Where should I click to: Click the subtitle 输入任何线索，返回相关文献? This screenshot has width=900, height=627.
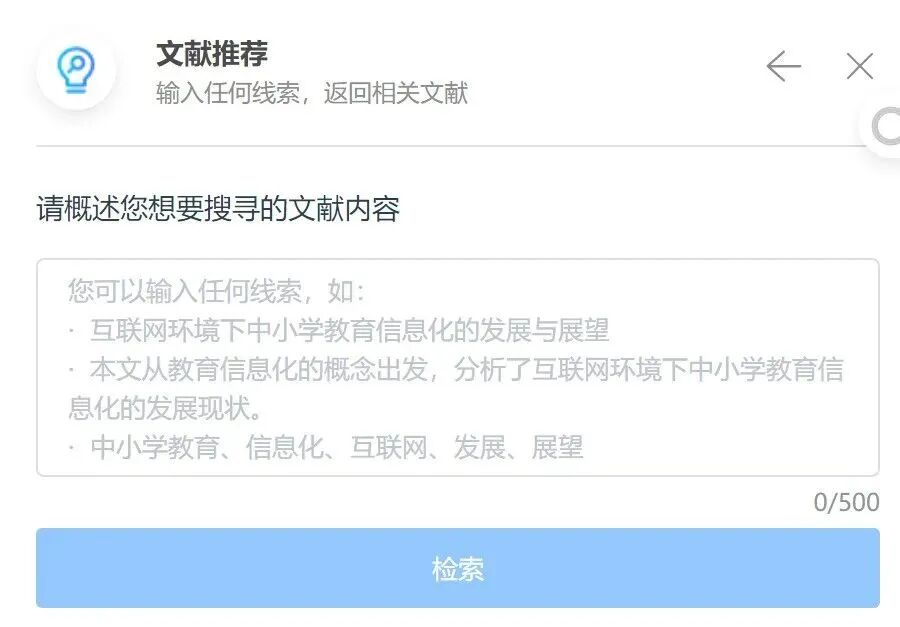pos(312,93)
